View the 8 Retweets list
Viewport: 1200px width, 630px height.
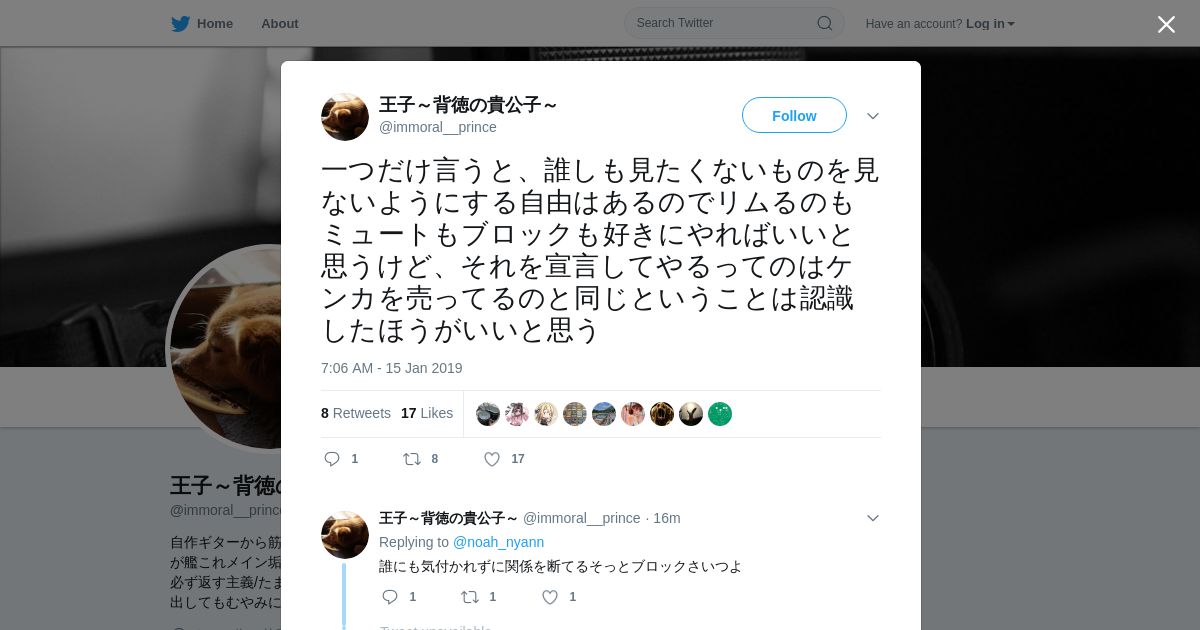click(x=356, y=413)
